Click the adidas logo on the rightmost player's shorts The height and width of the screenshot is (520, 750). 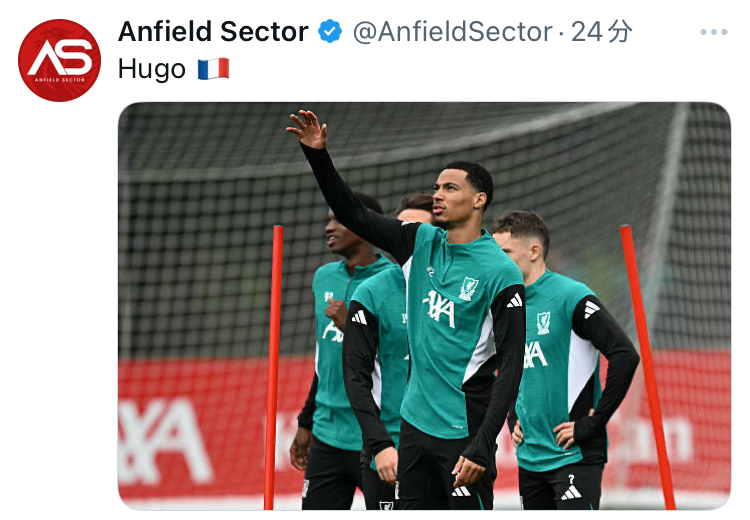[571, 493]
